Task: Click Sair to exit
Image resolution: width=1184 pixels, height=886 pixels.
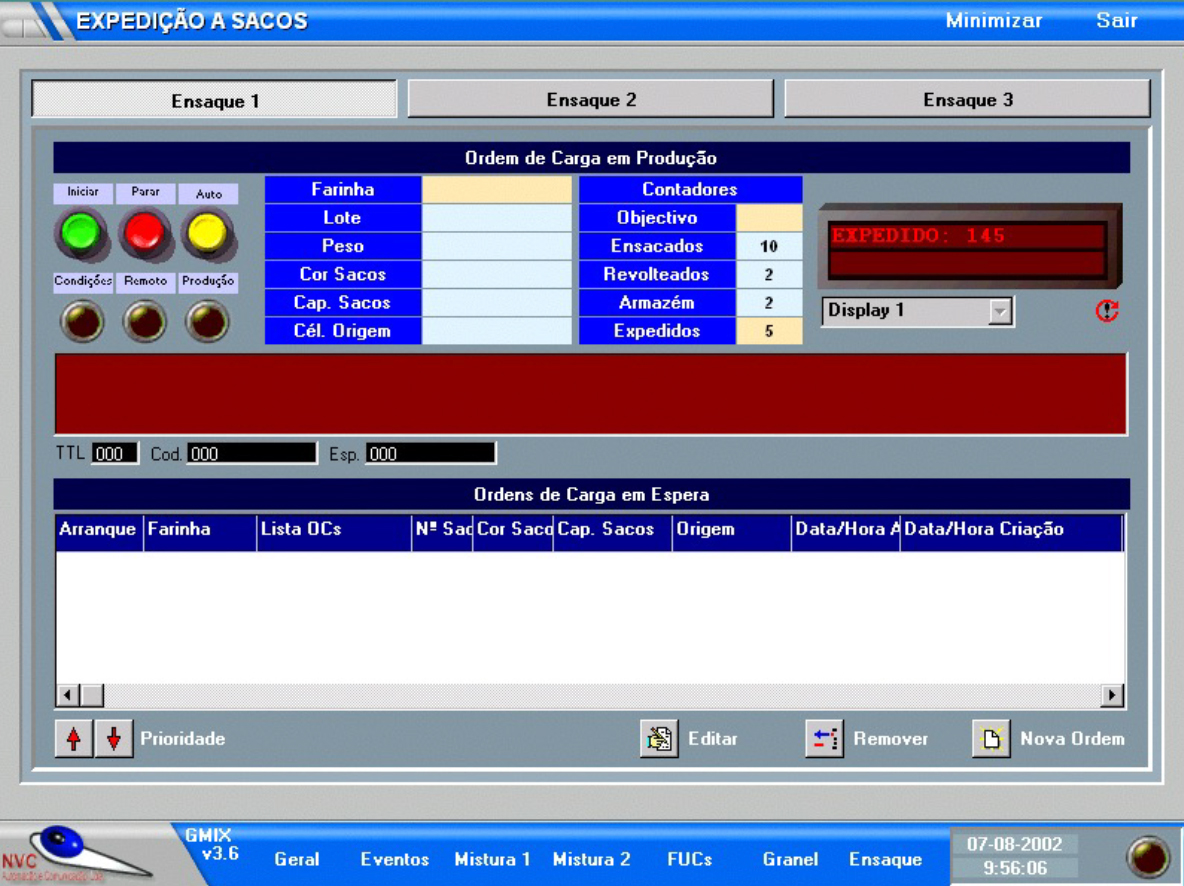Action: [x=1116, y=21]
